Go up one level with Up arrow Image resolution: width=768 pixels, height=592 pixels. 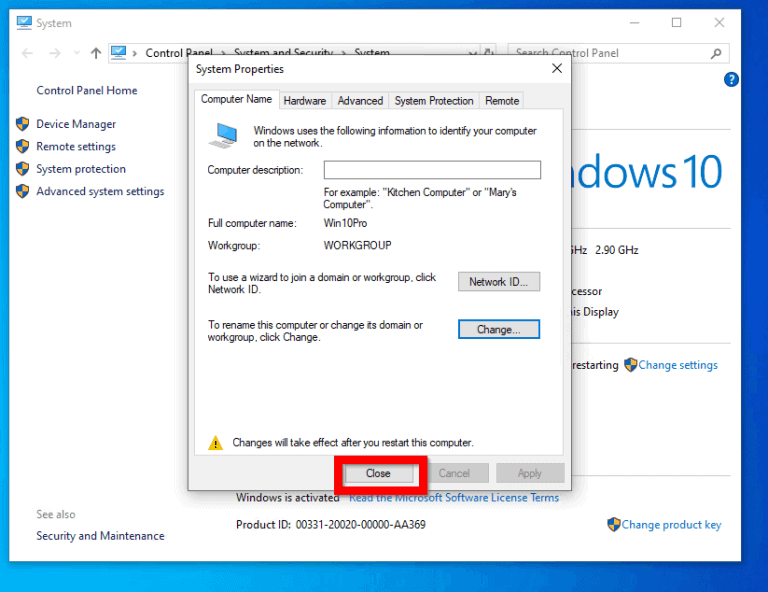tap(96, 53)
